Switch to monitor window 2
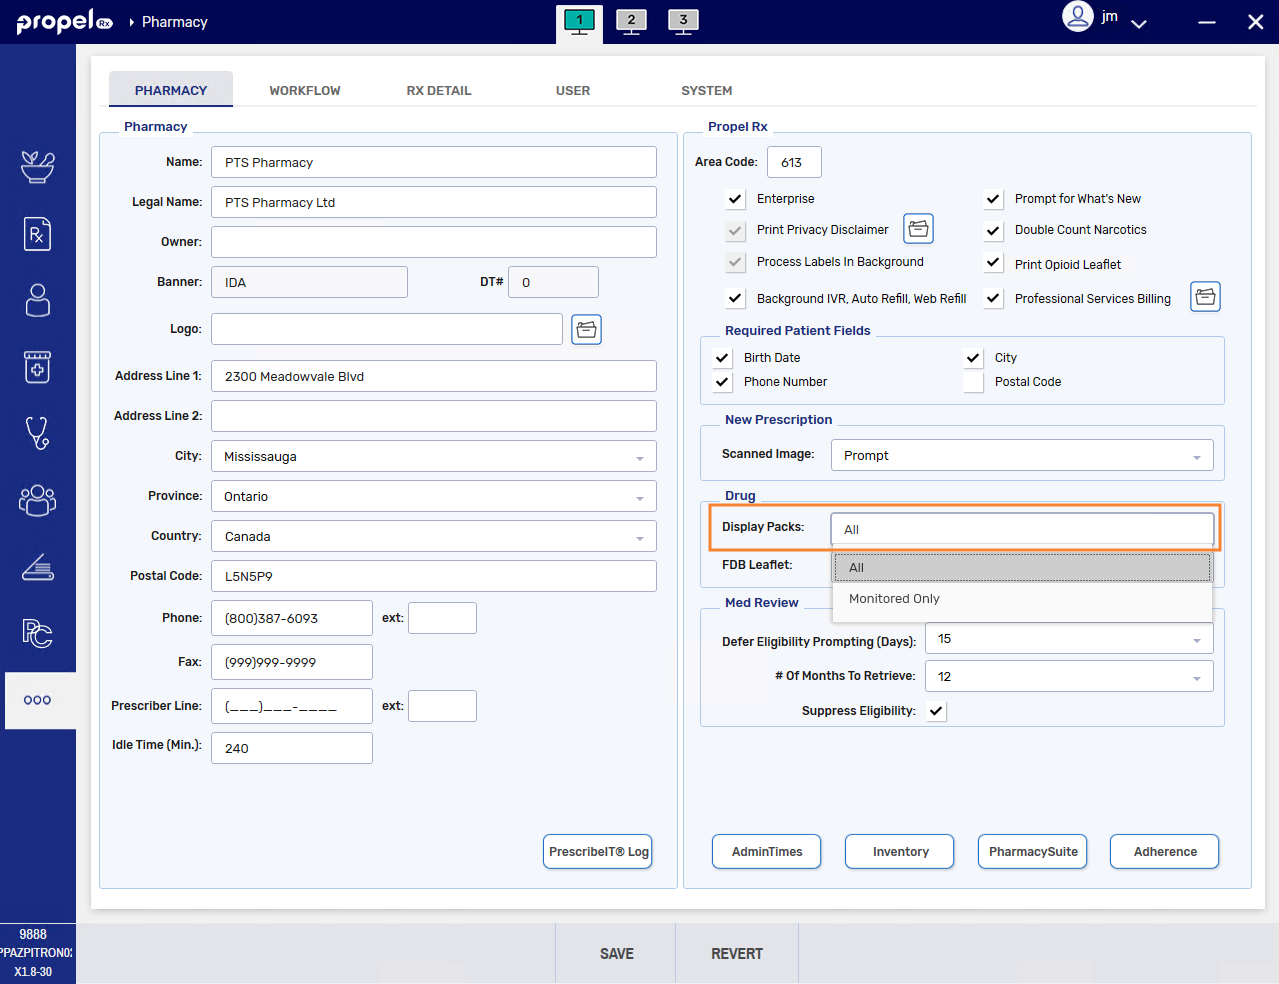Viewport: 1279px width, 984px height. 631,22
